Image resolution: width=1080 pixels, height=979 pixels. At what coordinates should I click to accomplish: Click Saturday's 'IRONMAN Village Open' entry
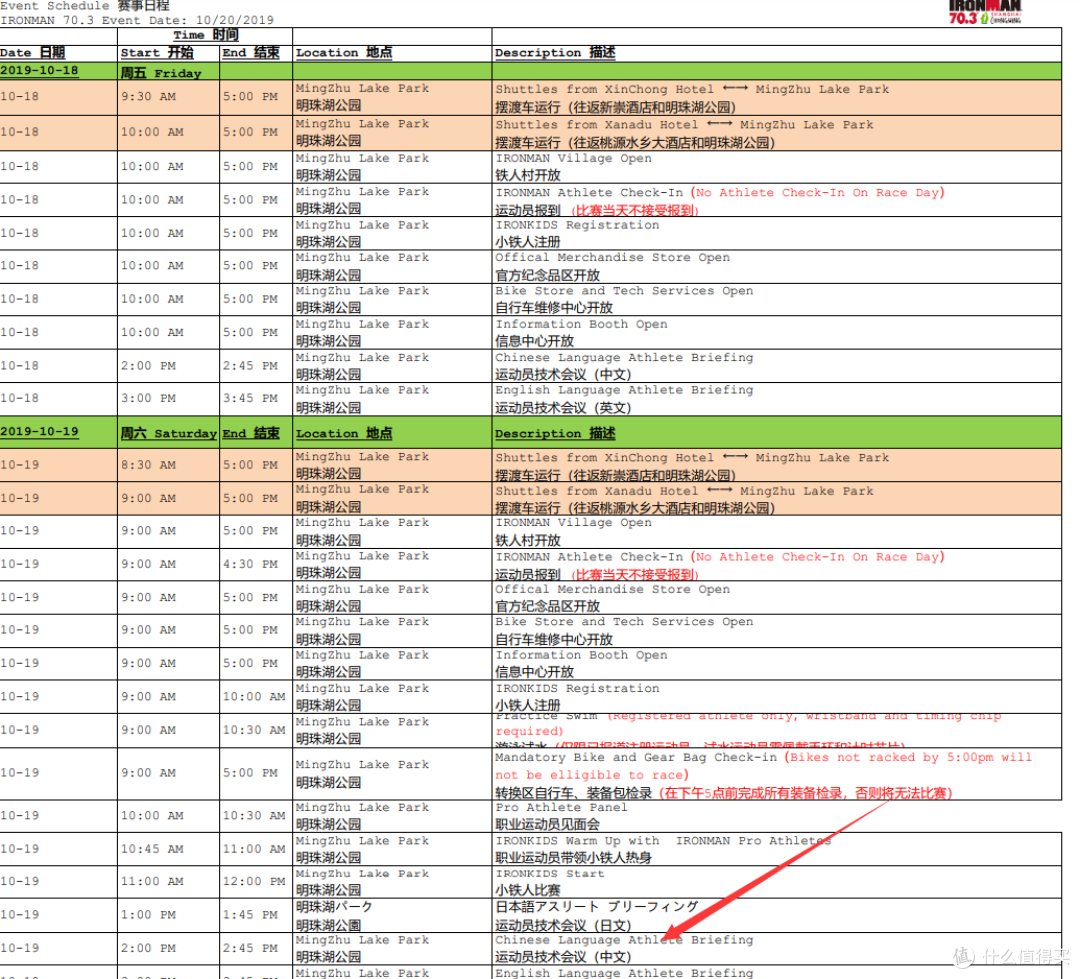(x=573, y=523)
